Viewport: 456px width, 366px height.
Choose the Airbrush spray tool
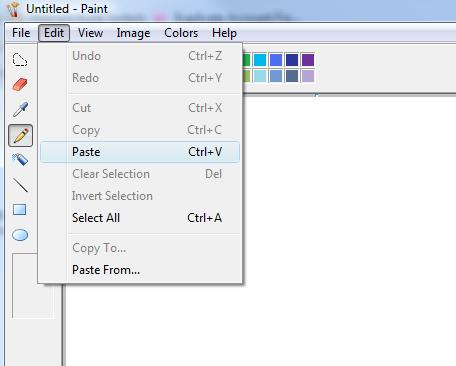(20, 160)
